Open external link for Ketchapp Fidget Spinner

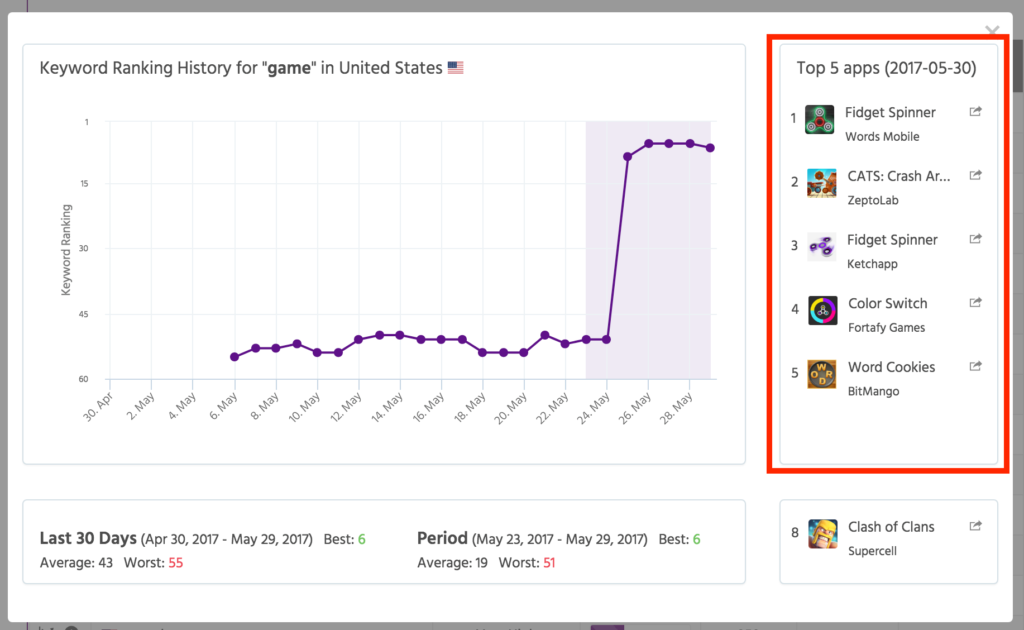[975, 239]
